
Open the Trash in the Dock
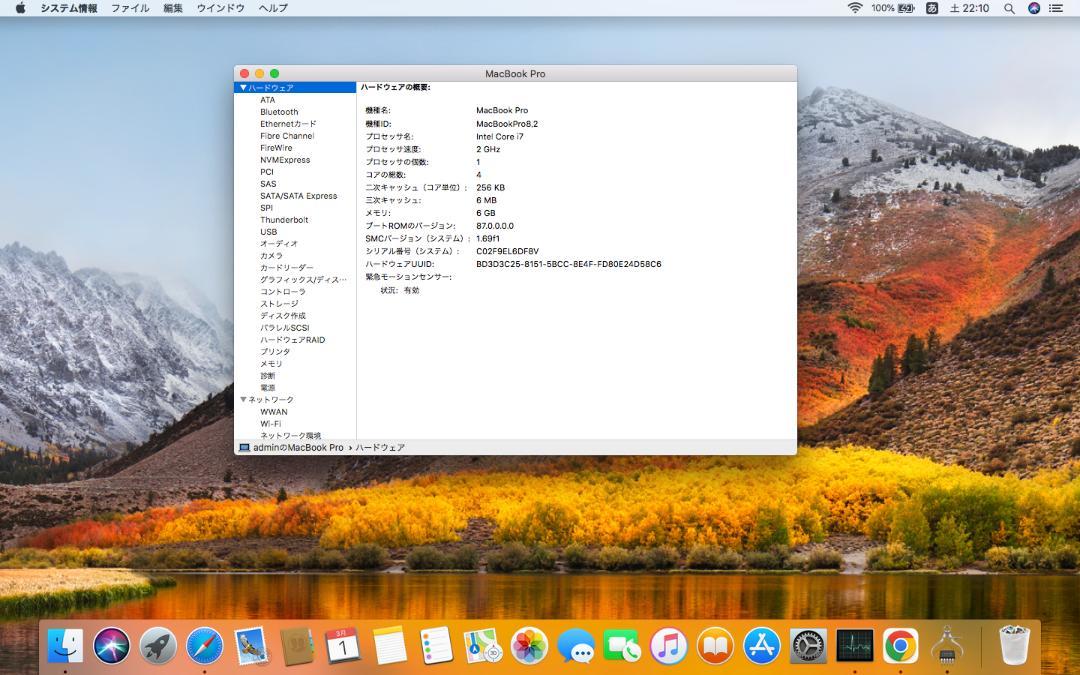coord(1014,647)
